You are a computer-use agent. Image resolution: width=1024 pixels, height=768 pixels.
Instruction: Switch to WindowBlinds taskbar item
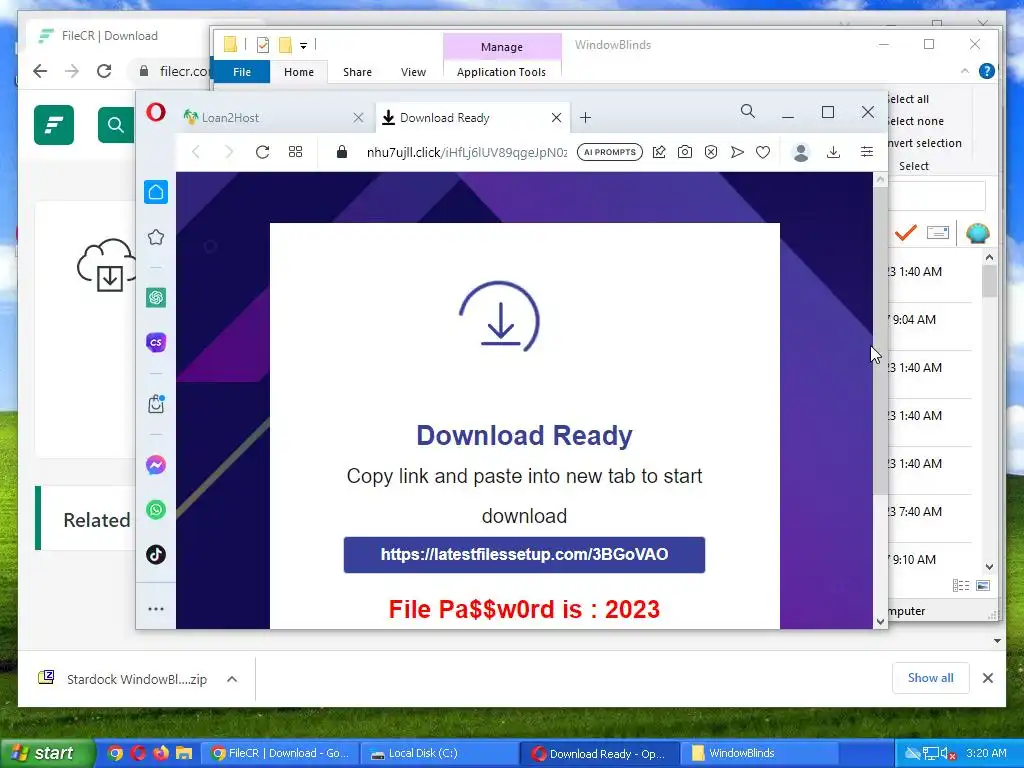[x=759, y=754]
